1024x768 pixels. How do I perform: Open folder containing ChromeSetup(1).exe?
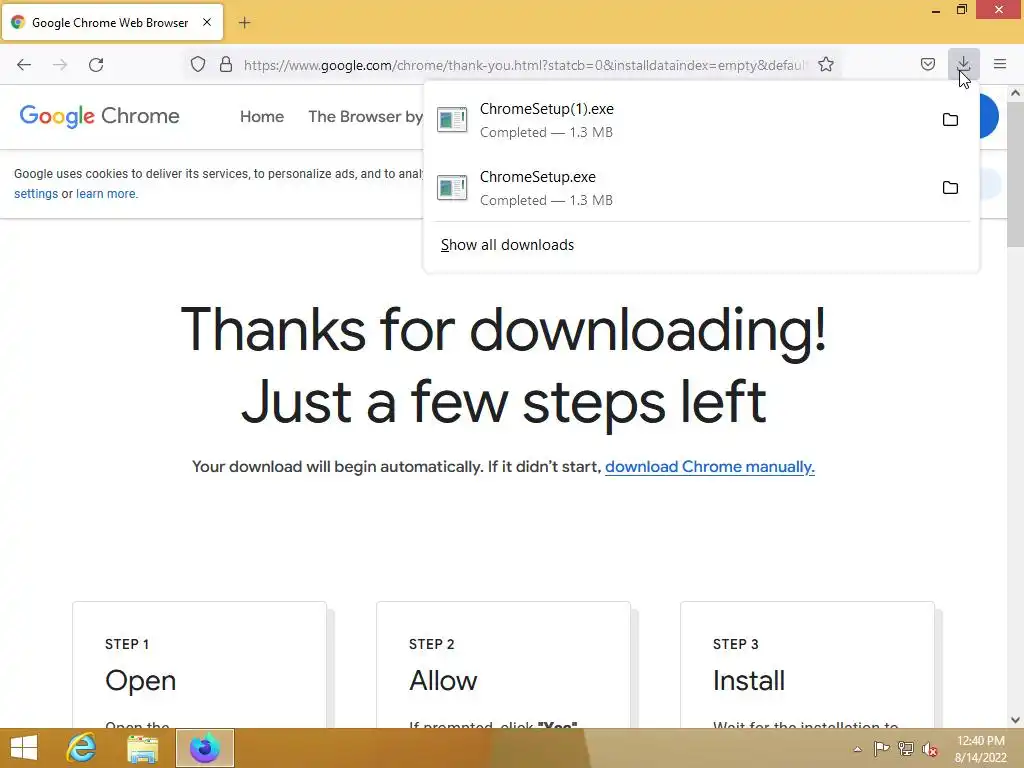(950, 120)
